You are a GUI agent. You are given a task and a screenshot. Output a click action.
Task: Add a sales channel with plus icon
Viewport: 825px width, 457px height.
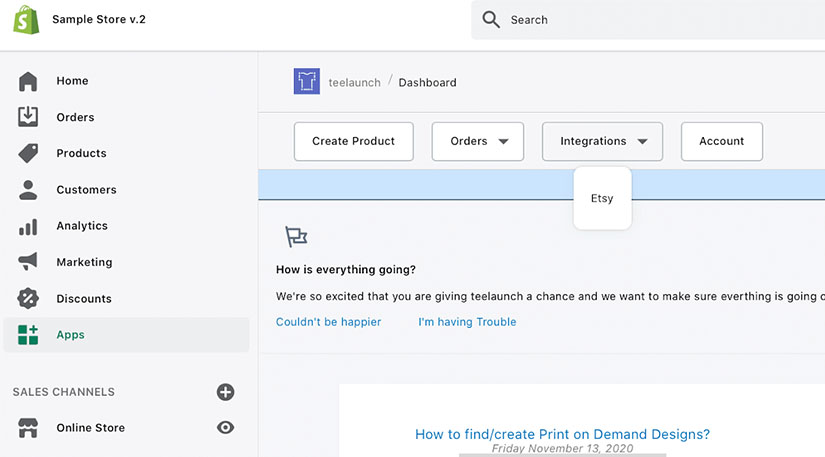click(x=225, y=392)
